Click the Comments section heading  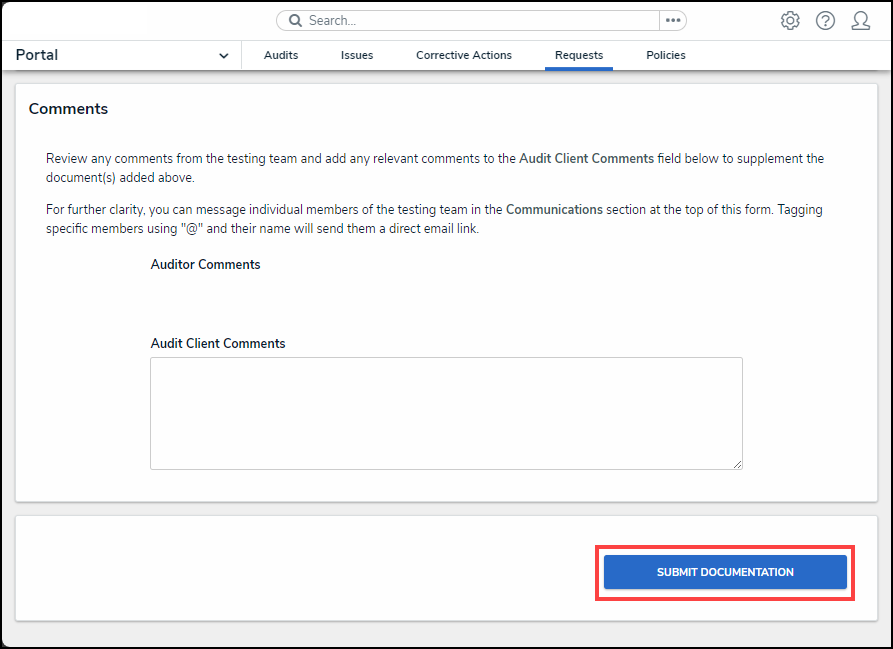click(68, 109)
